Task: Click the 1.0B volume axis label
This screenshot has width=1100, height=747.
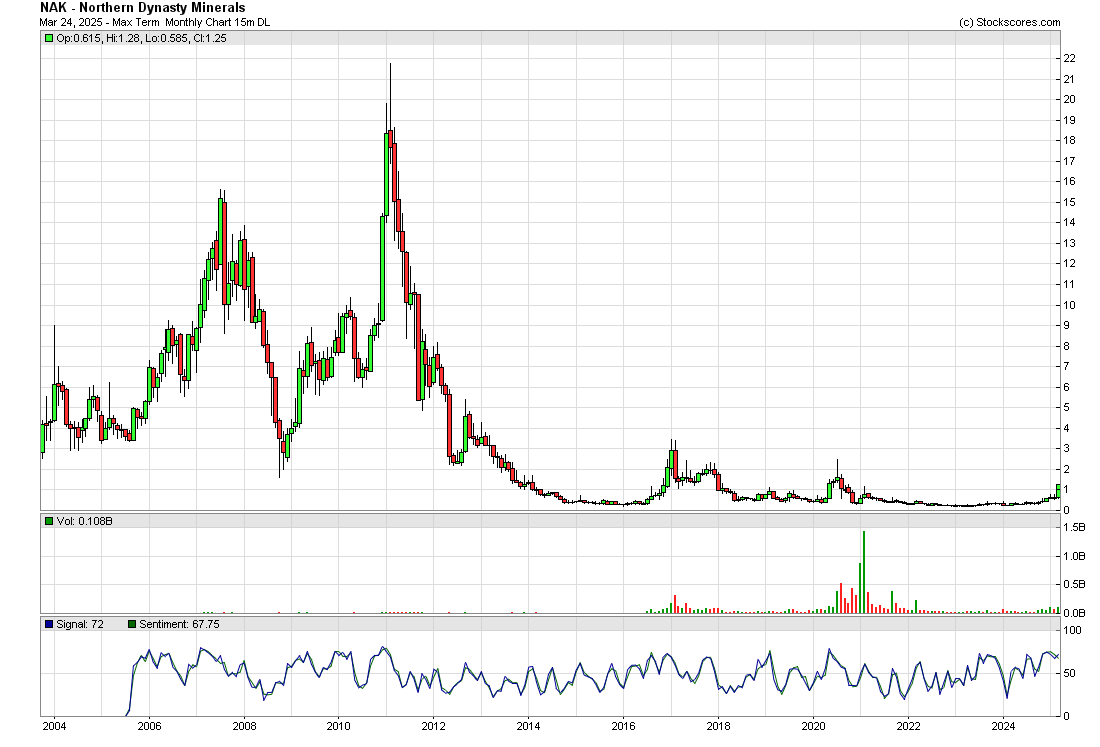Action: click(x=1075, y=556)
